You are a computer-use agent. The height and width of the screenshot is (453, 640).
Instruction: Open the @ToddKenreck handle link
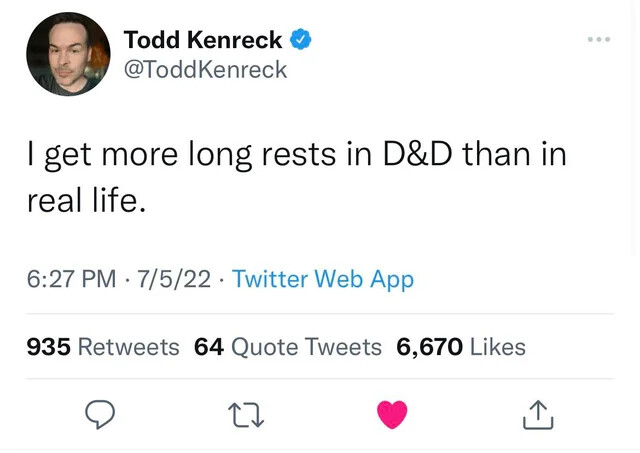205,69
